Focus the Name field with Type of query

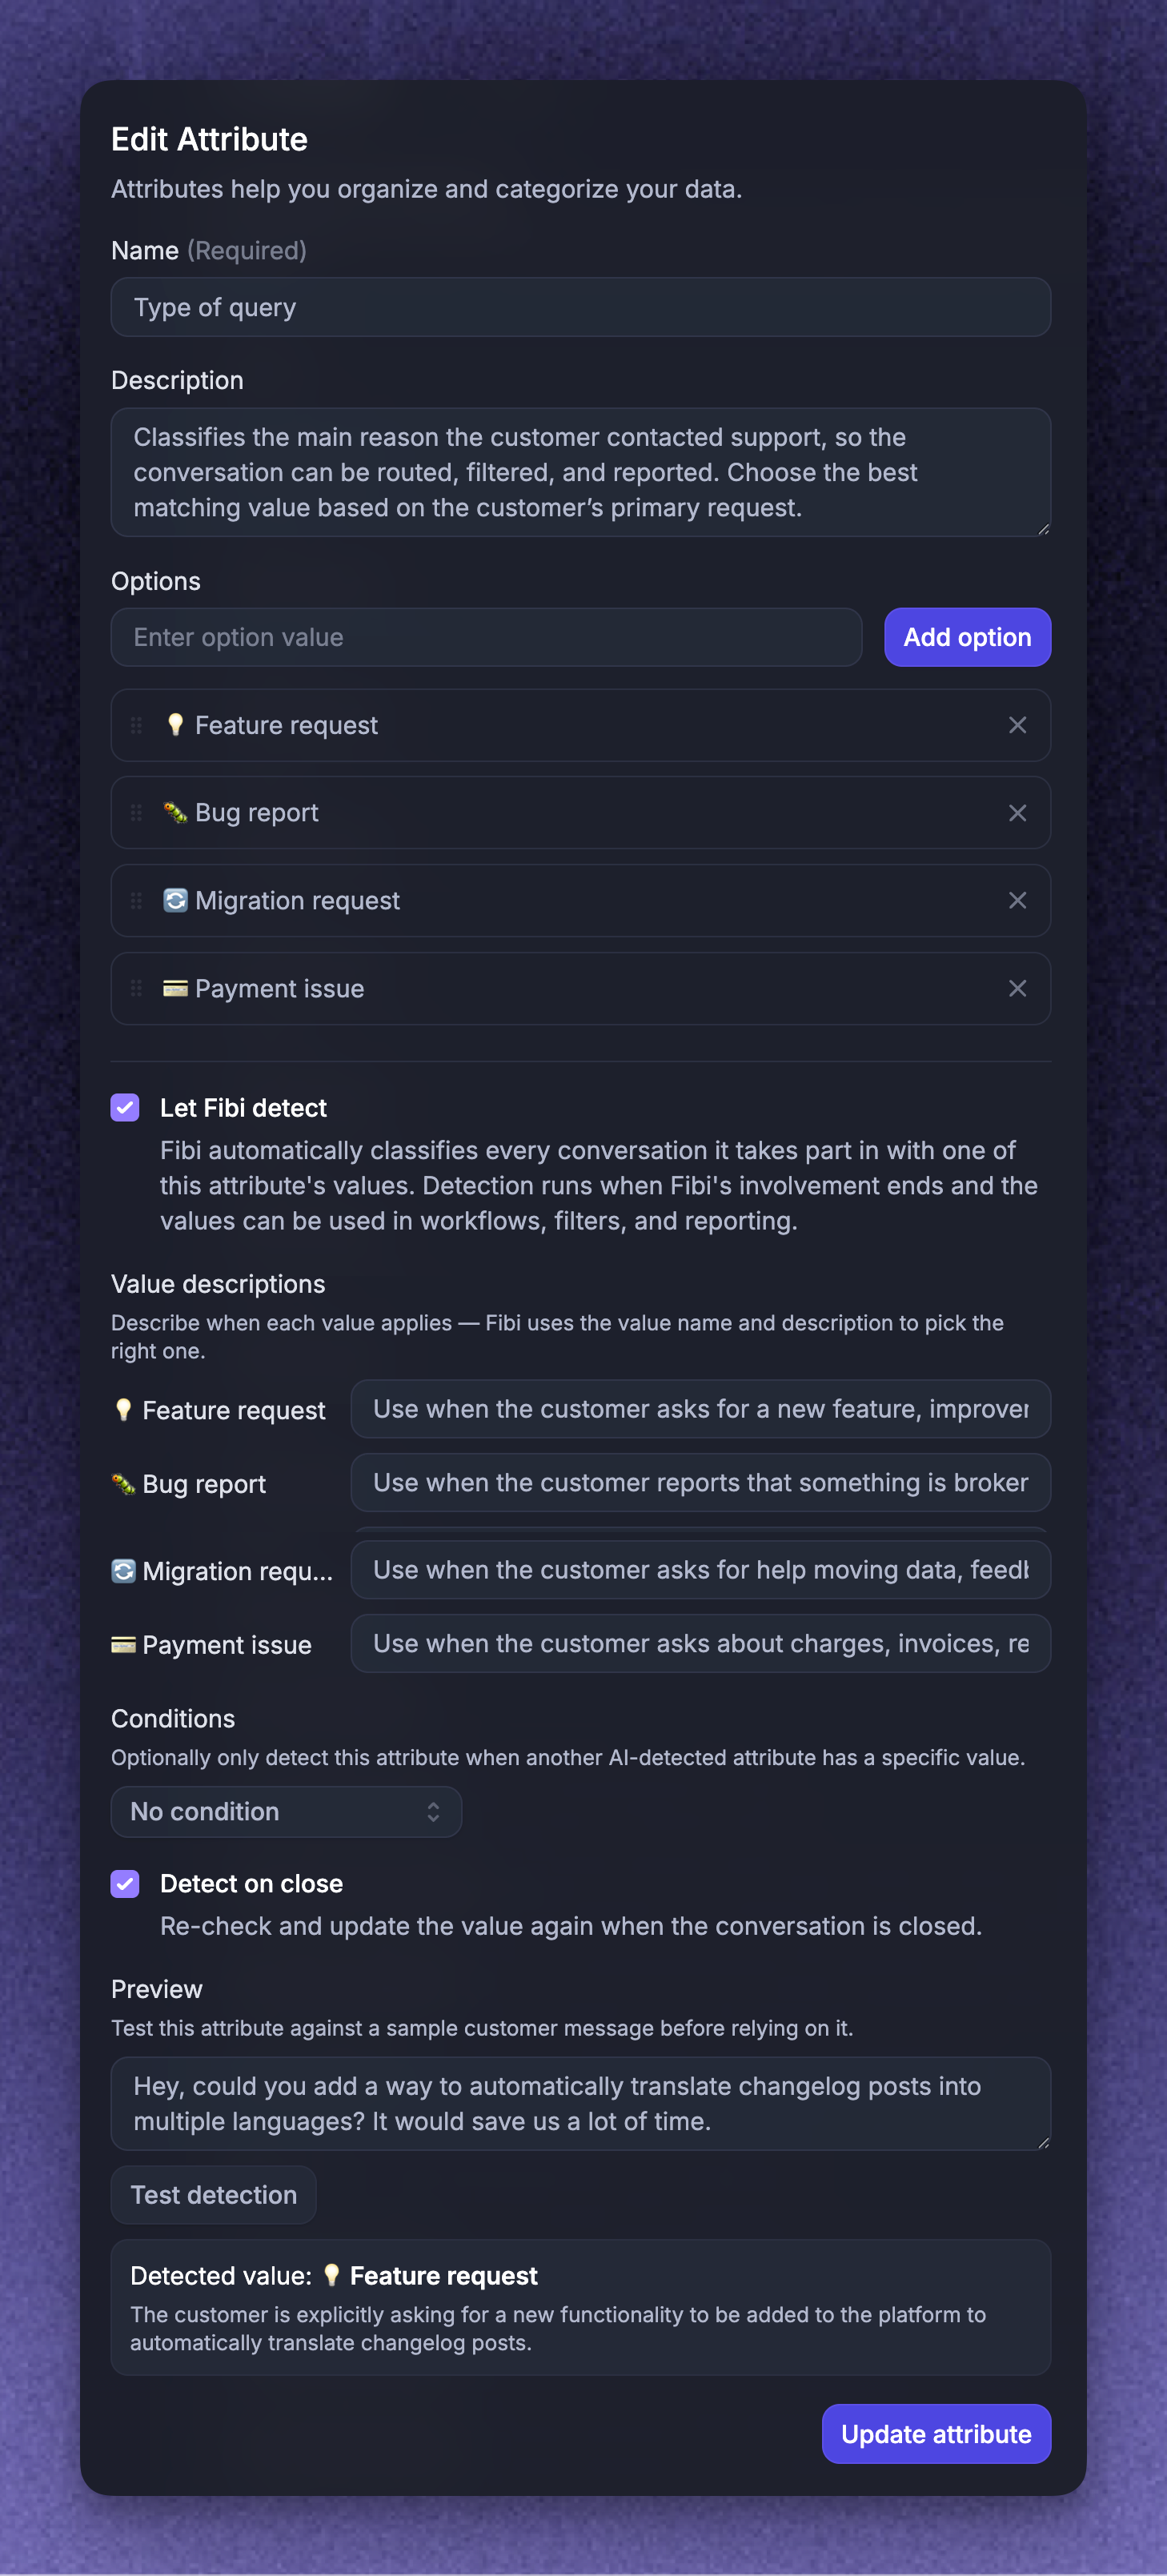point(581,307)
